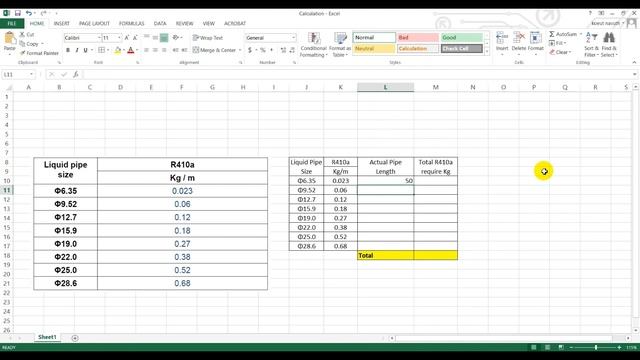The width and height of the screenshot is (640, 360).
Task: Click Merge & Center
Action: point(215,50)
